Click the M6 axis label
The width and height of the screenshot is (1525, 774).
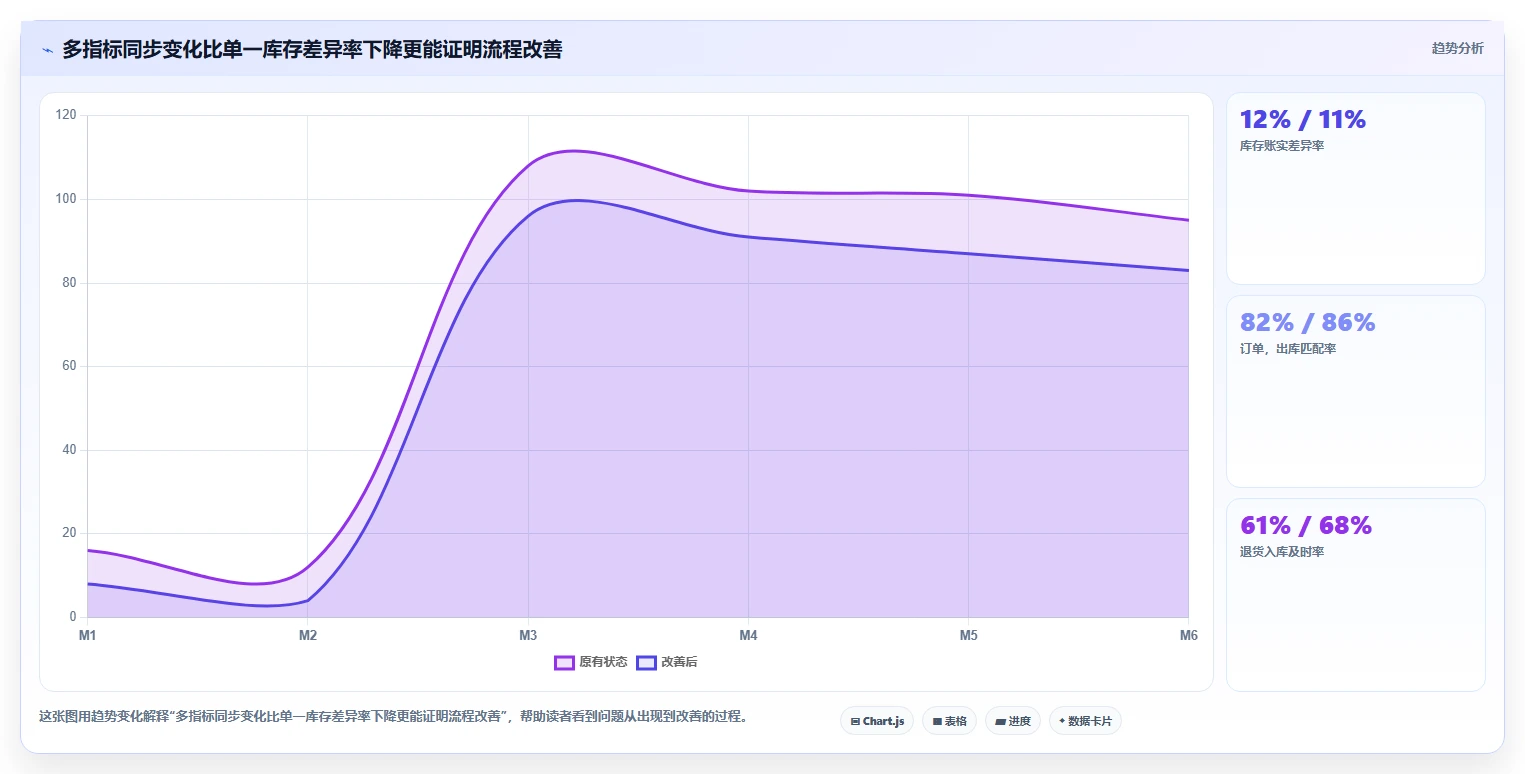click(1188, 635)
